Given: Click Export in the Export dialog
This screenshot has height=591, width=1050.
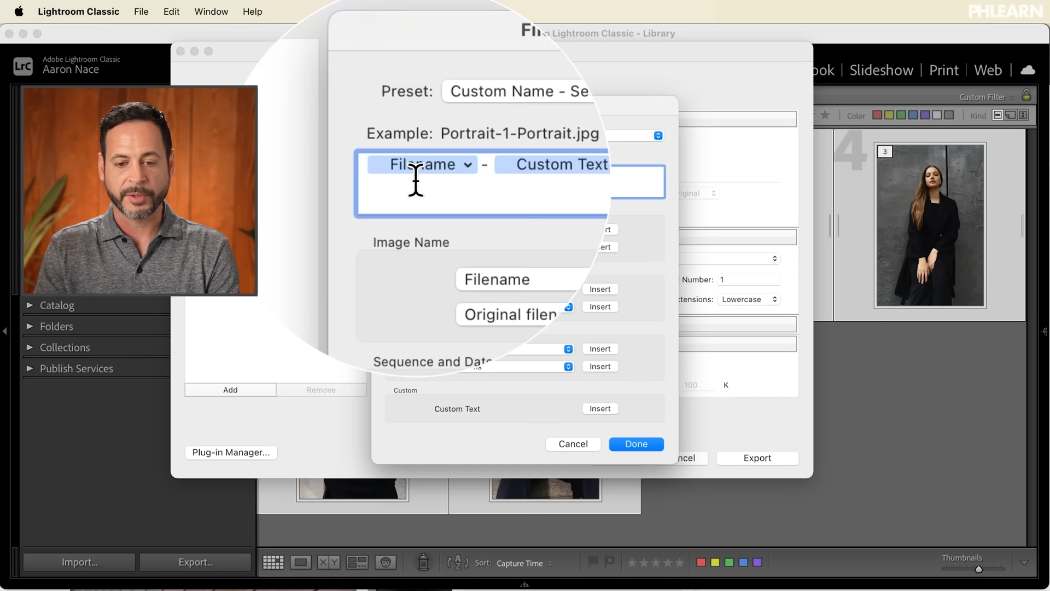Looking at the screenshot, I should (x=757, y=458).
